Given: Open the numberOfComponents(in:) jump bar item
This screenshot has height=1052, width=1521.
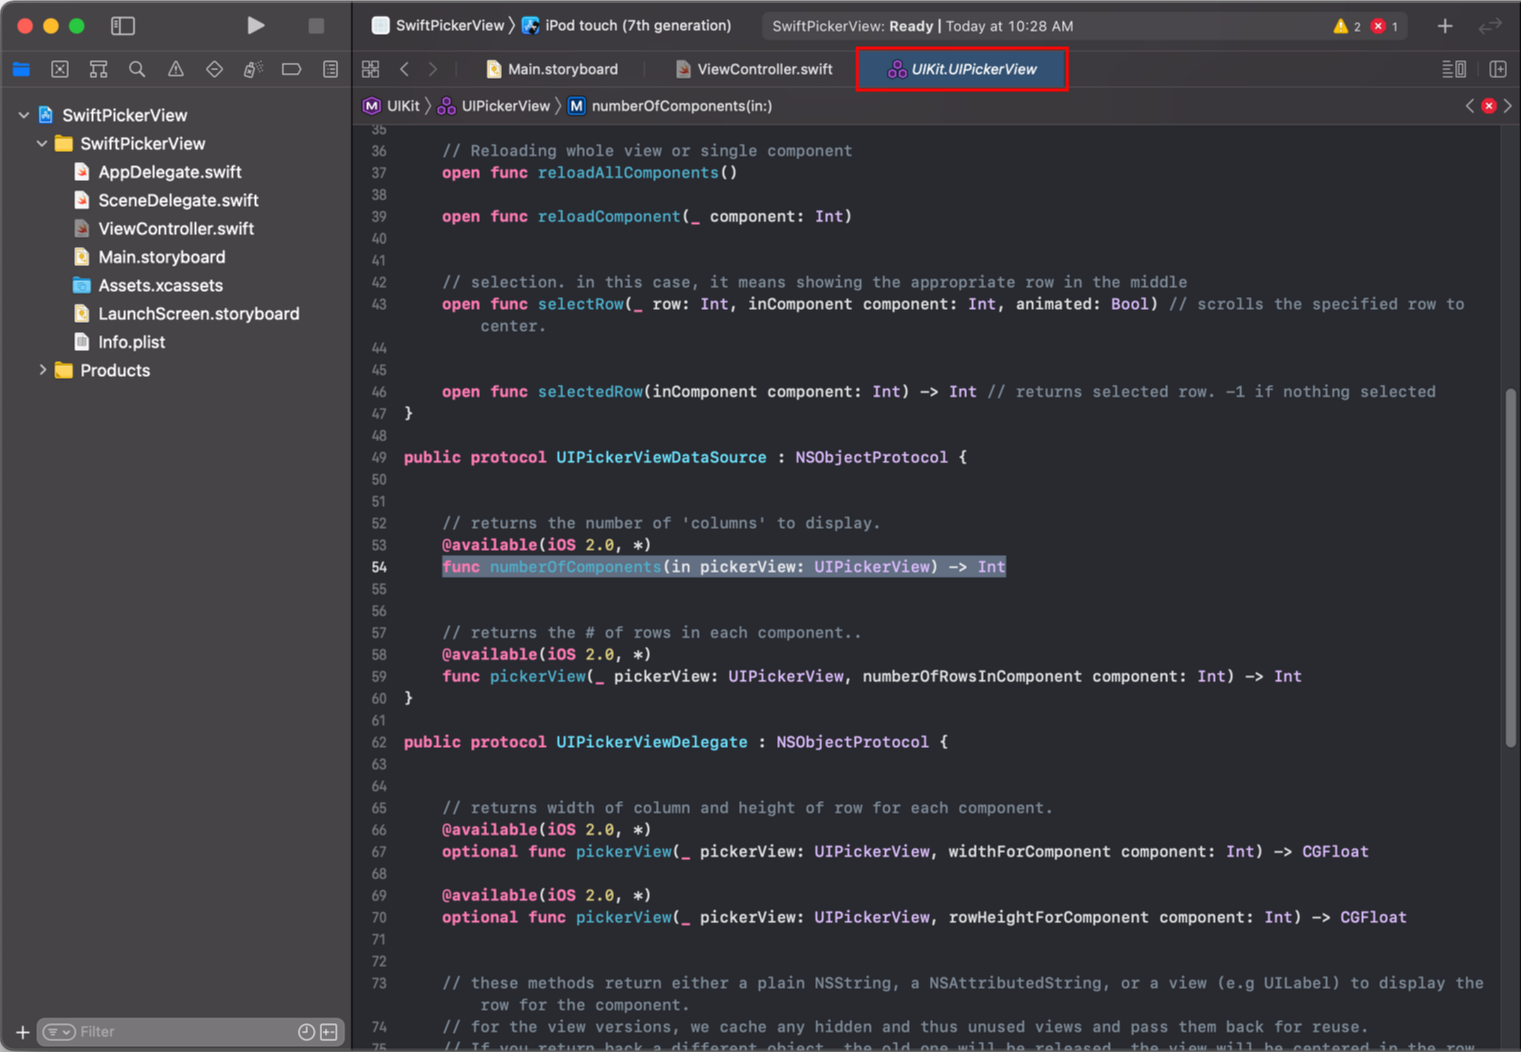Looking at the screenshot, I should point(670,106).
